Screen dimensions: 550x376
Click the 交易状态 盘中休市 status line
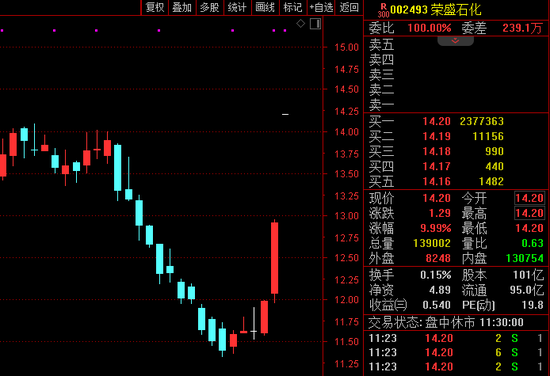(445, 322)
